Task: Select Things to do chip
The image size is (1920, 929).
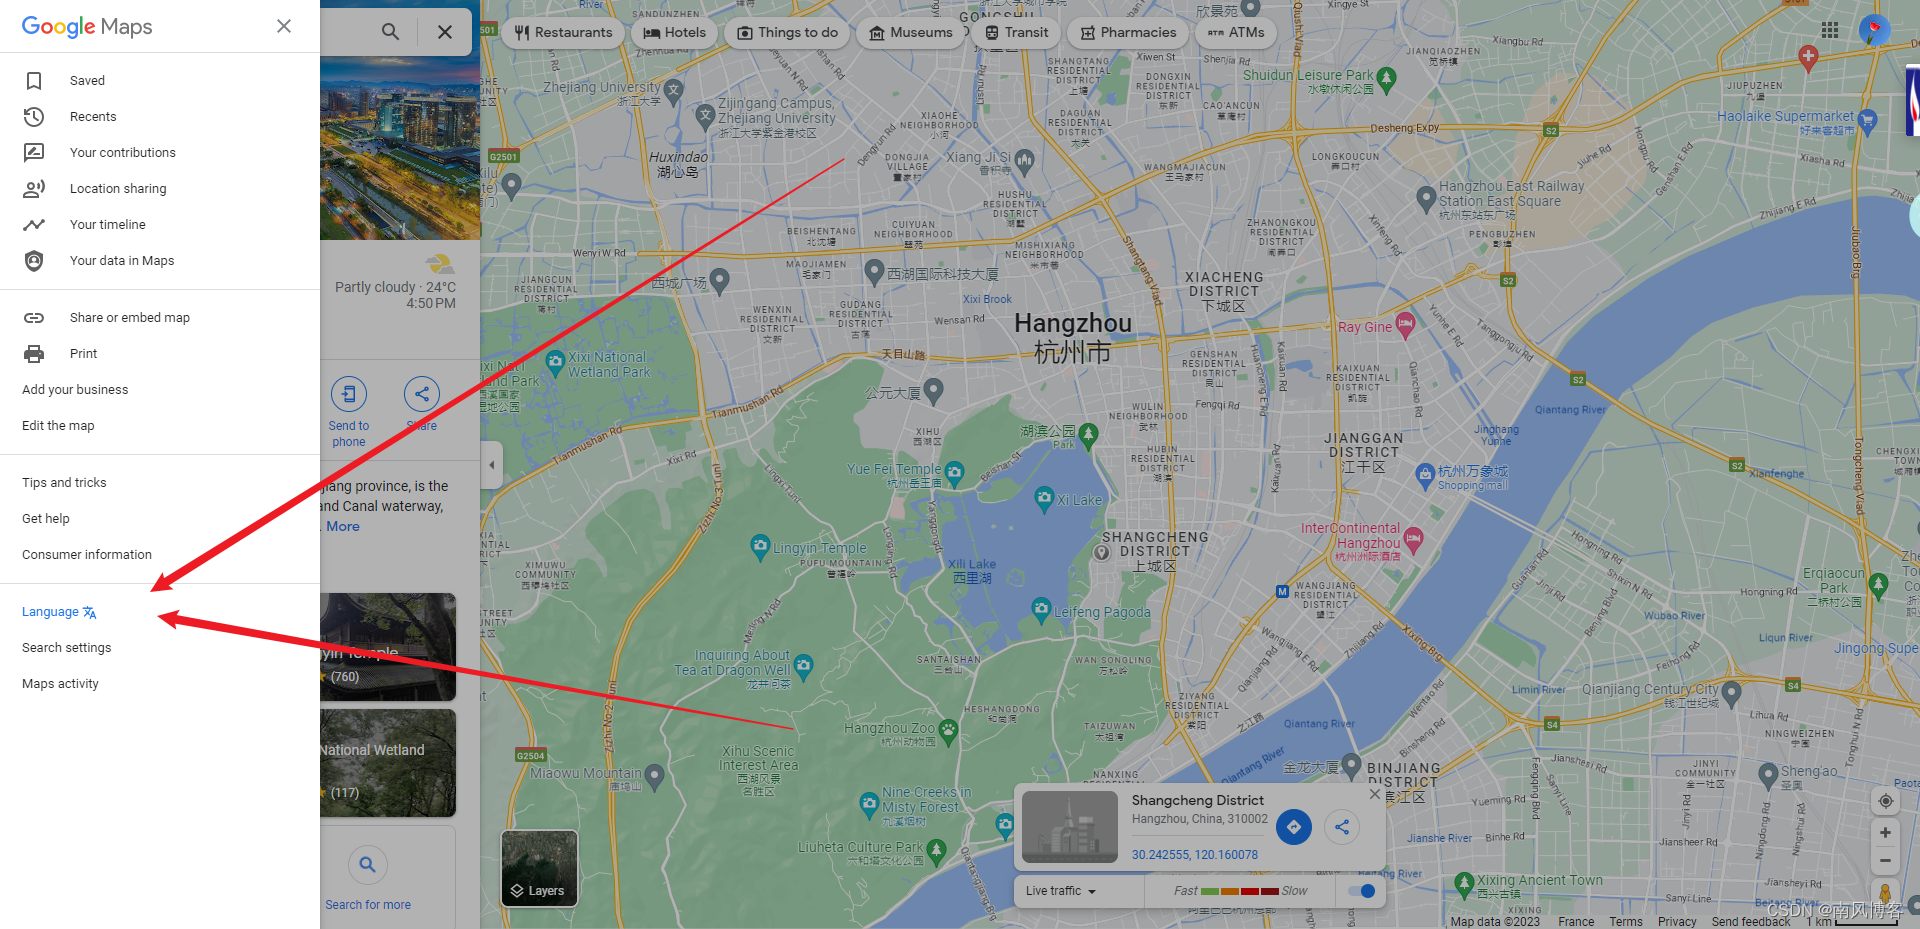Action: coord(787,33)
